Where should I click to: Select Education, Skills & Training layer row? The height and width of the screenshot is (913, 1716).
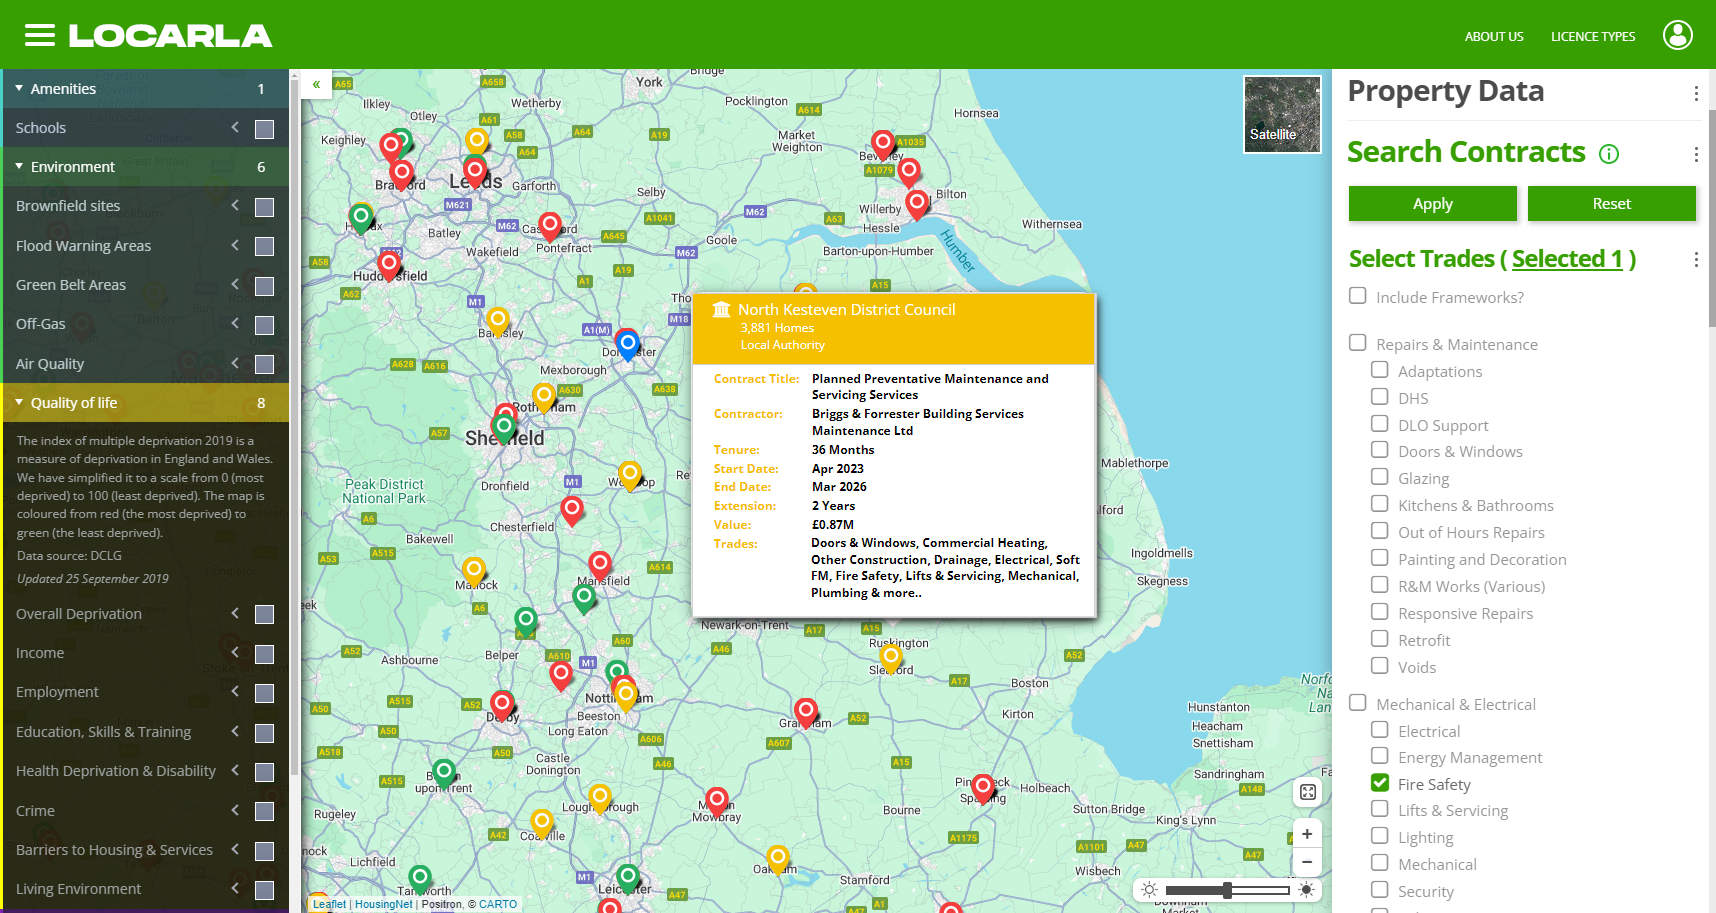[x=146, y=732]
